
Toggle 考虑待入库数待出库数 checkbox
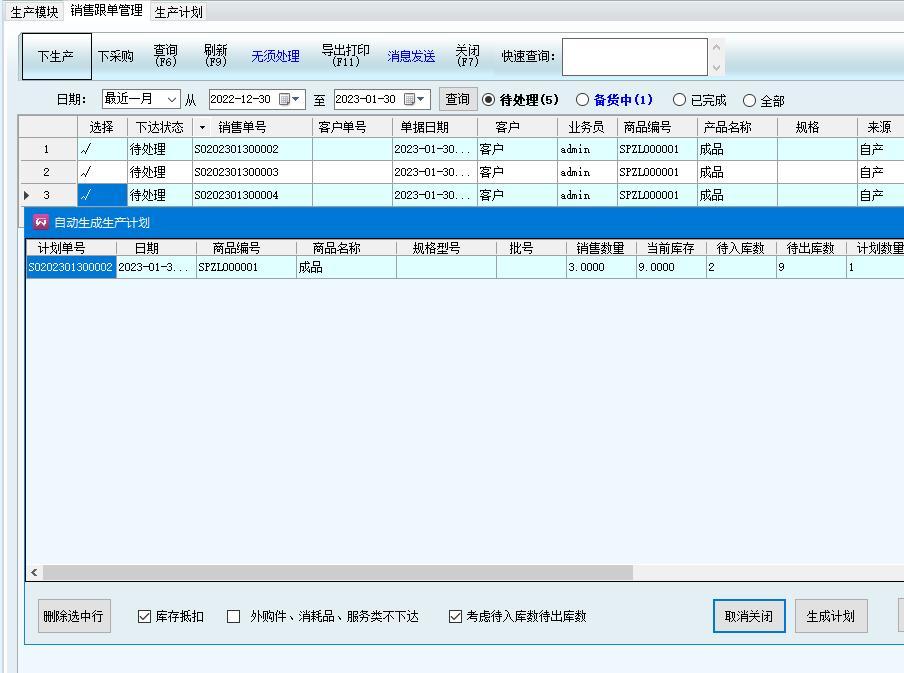point(456,617)
